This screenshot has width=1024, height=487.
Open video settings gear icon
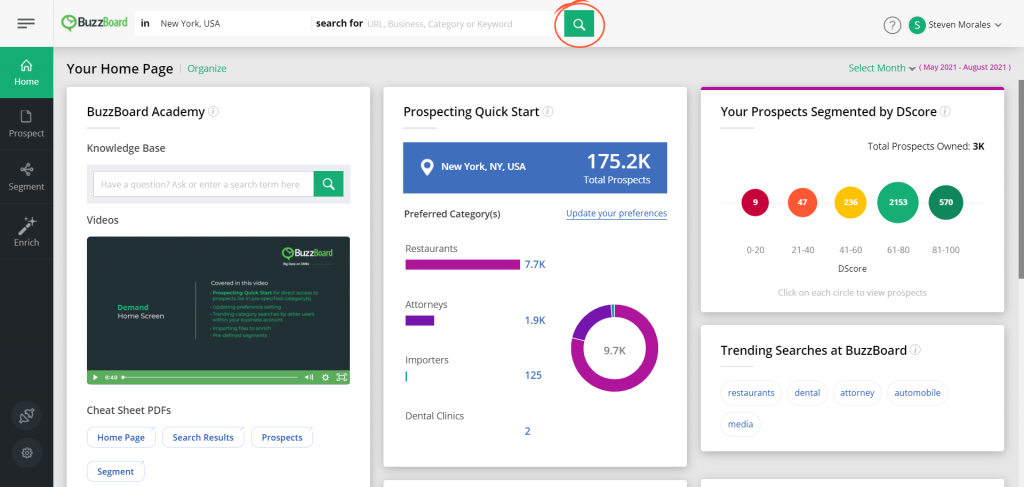click(x=325, y=377)
